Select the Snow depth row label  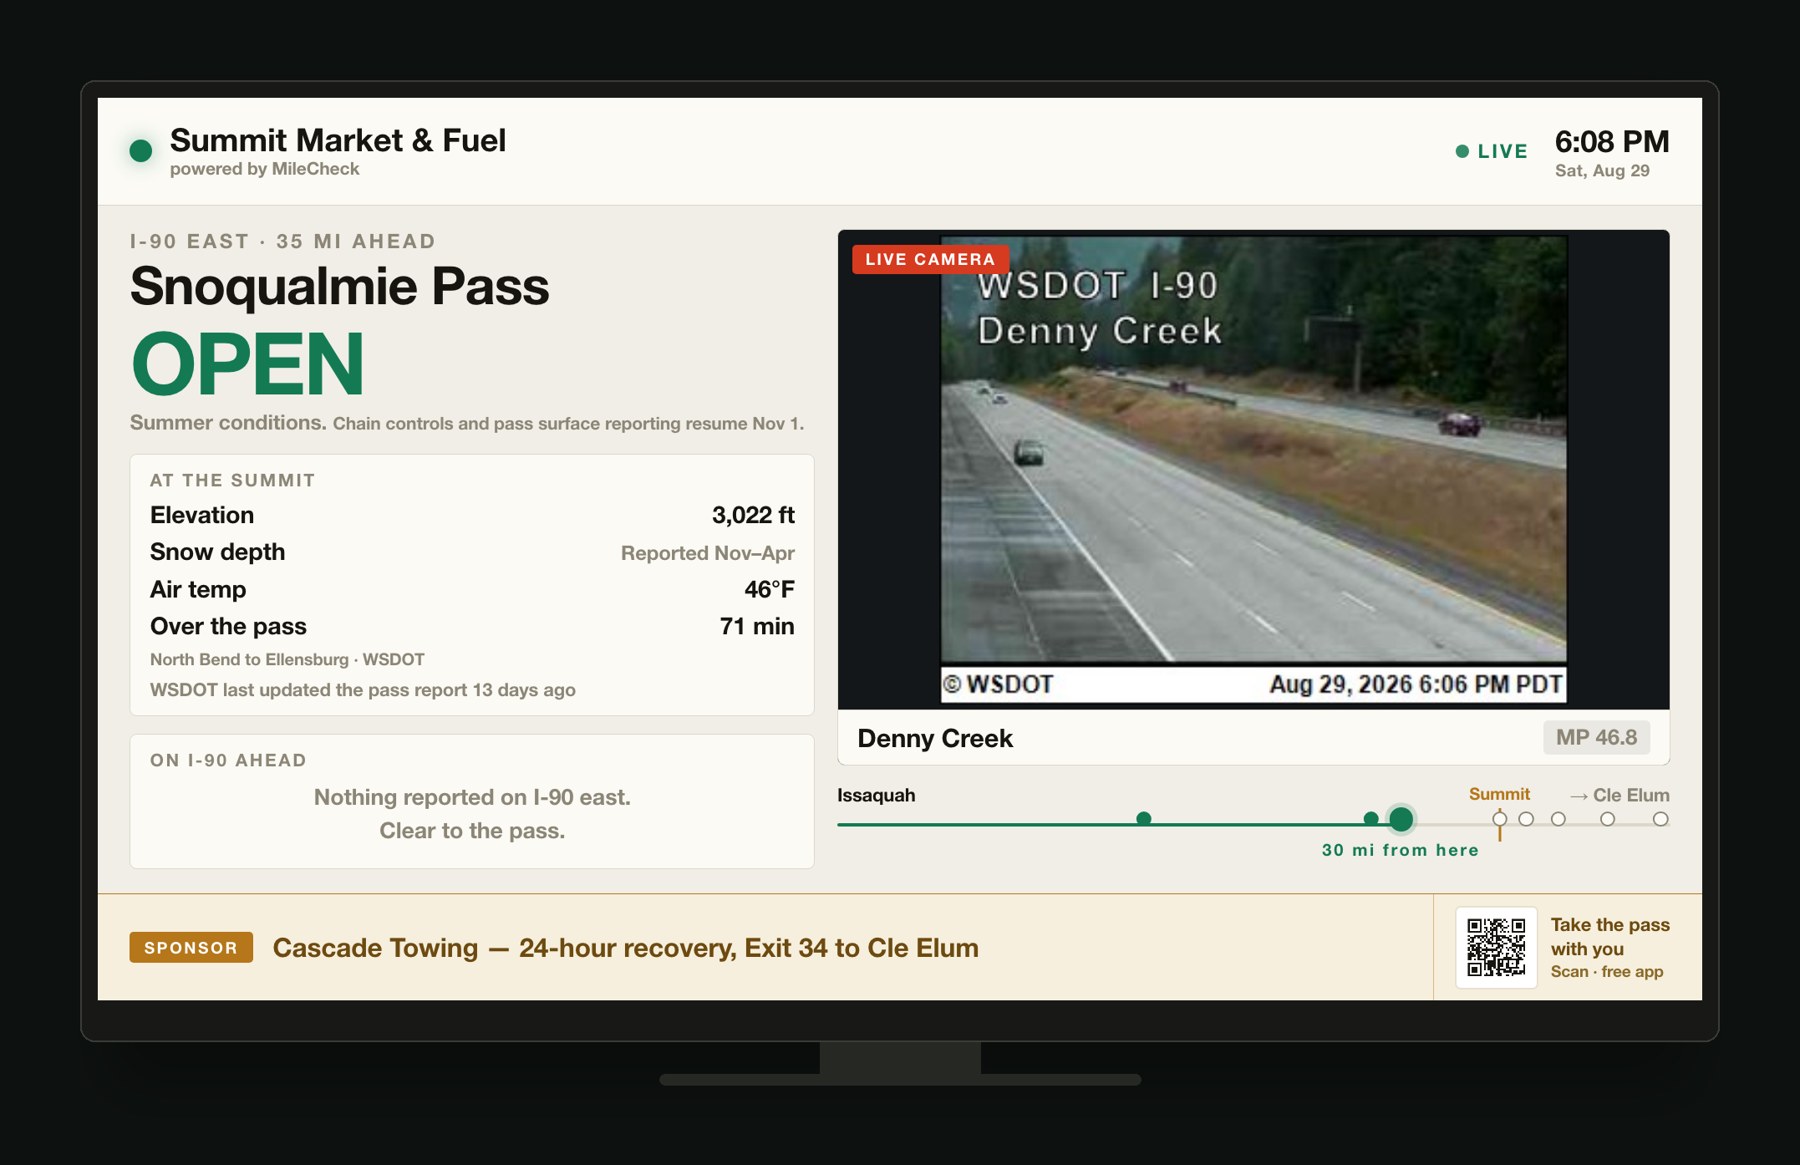pyautogui.click(x=217, y=552)
